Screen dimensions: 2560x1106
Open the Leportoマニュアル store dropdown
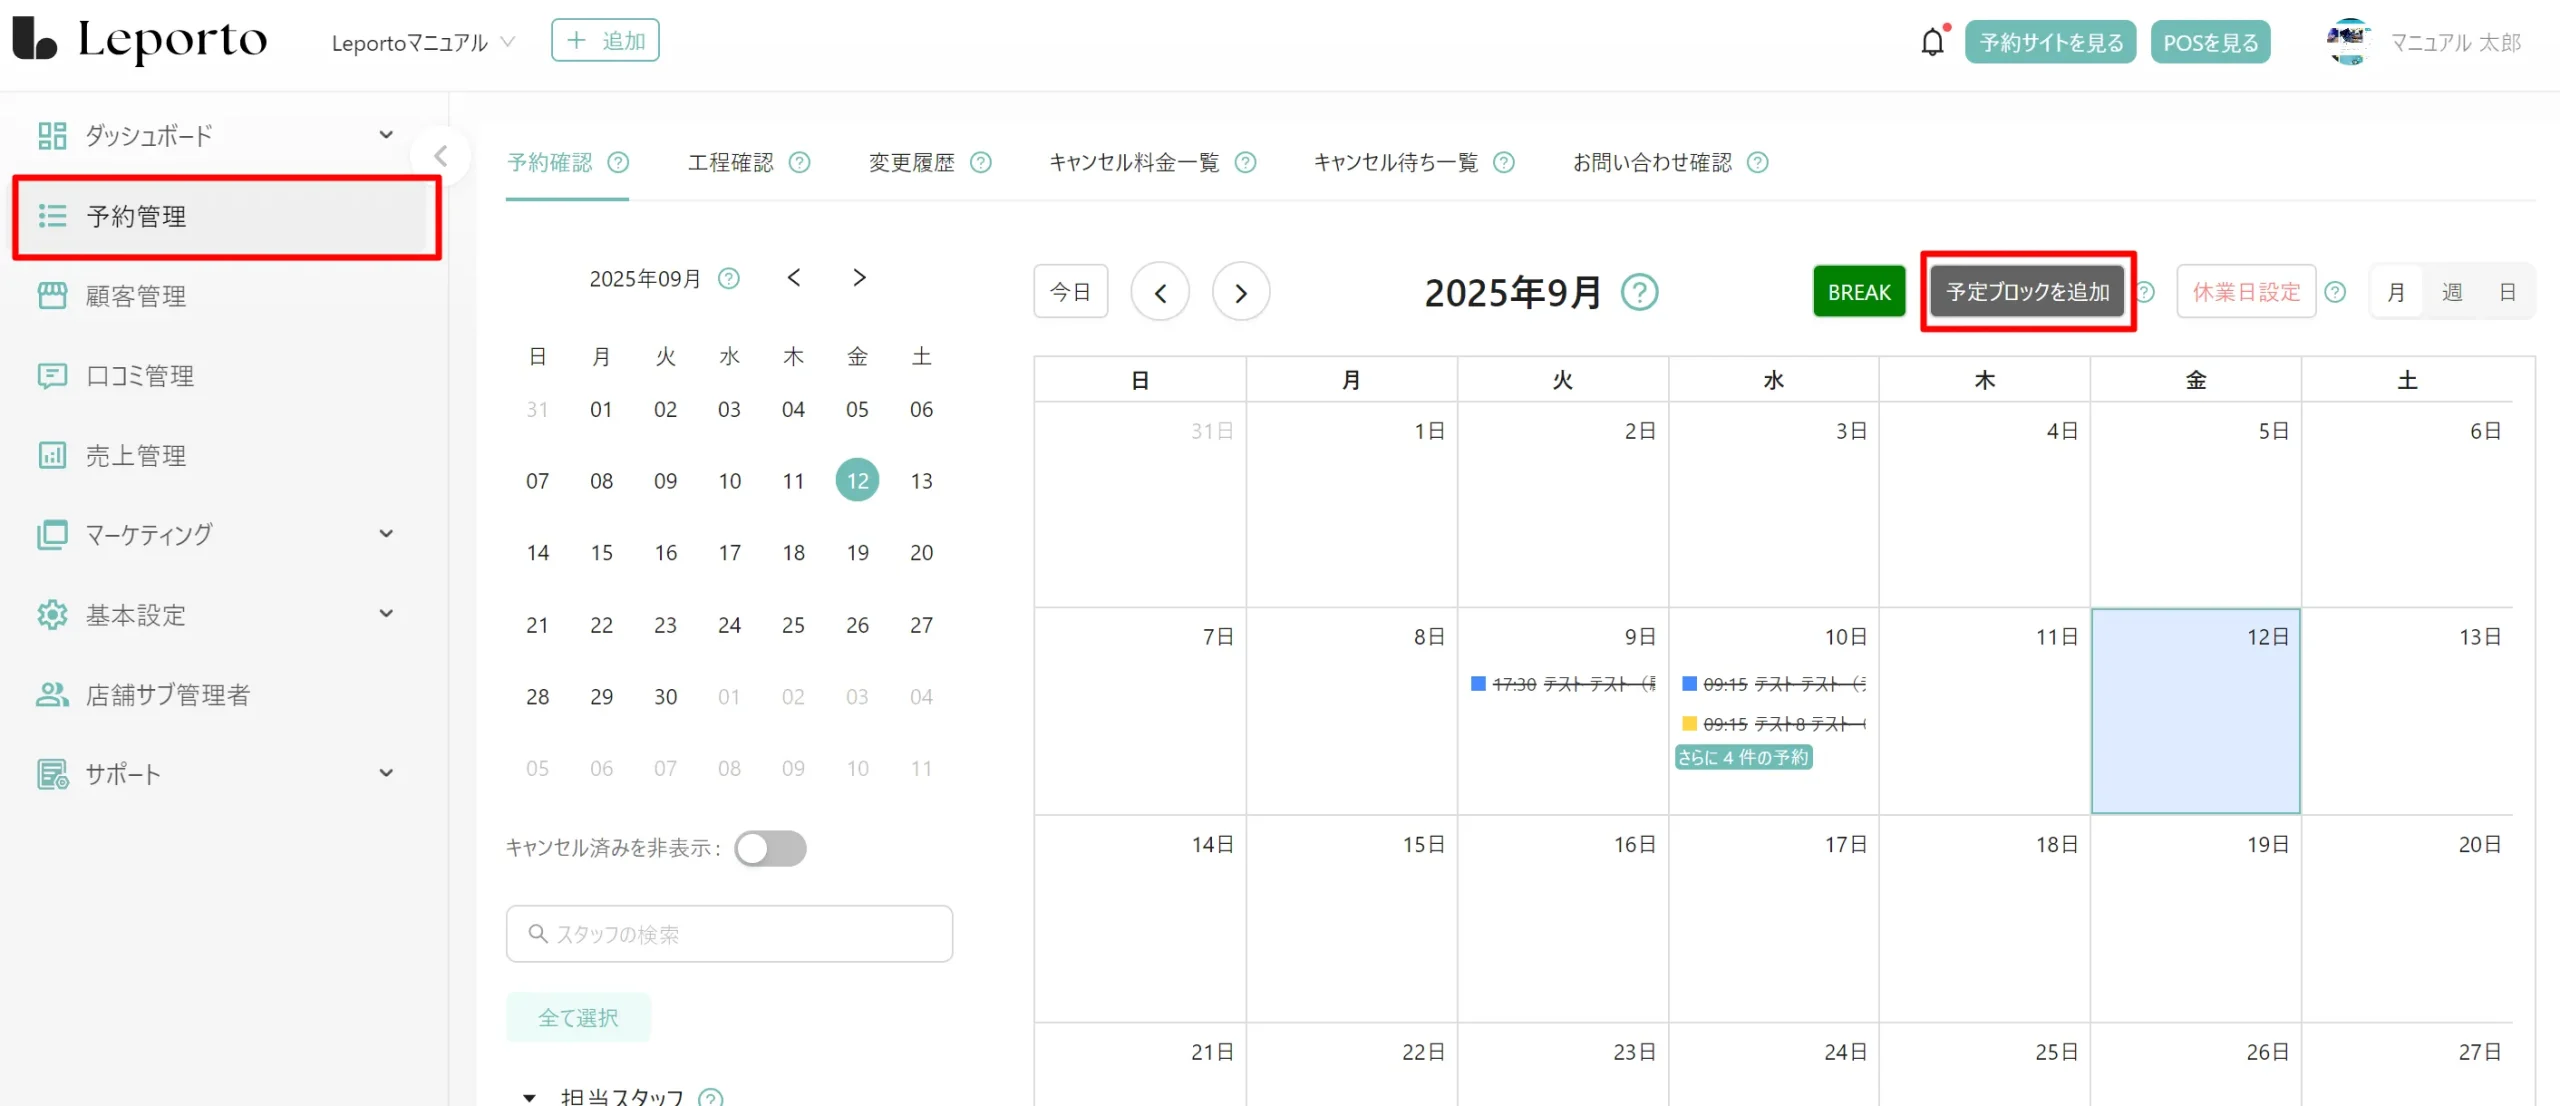pos(423,43)
